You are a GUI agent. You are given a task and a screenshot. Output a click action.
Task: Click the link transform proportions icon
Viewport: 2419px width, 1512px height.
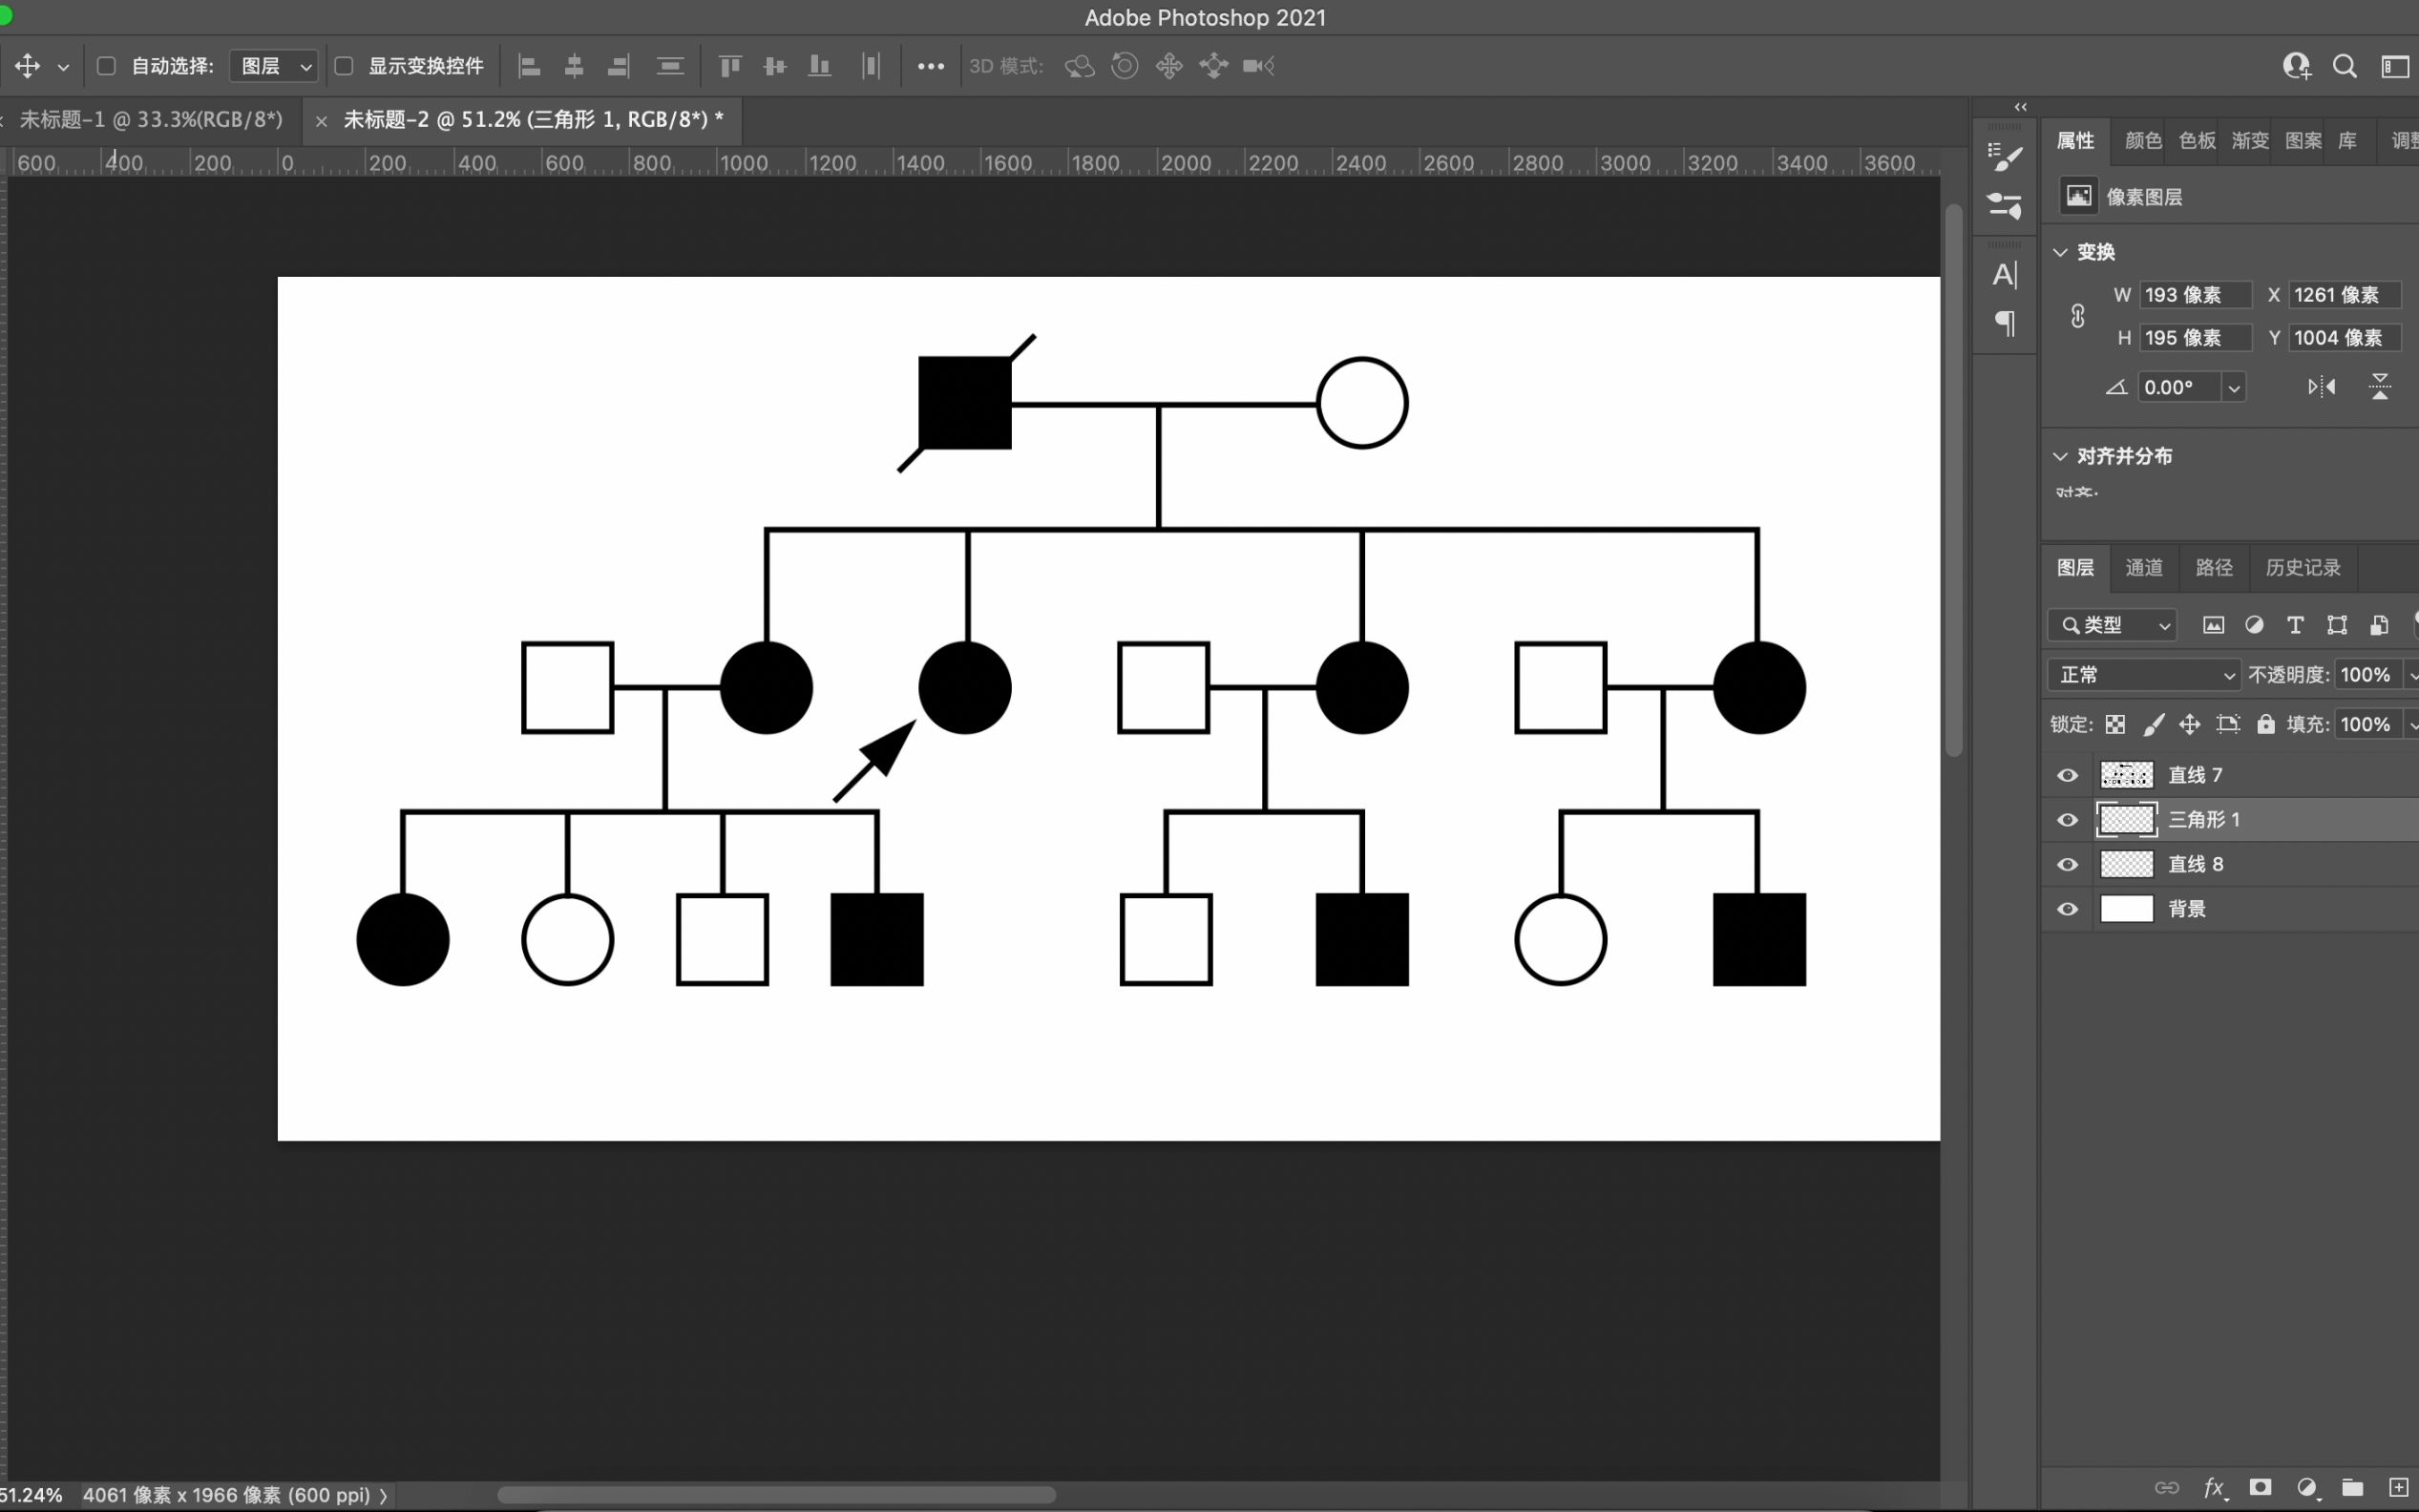[x=2076, y=315]
